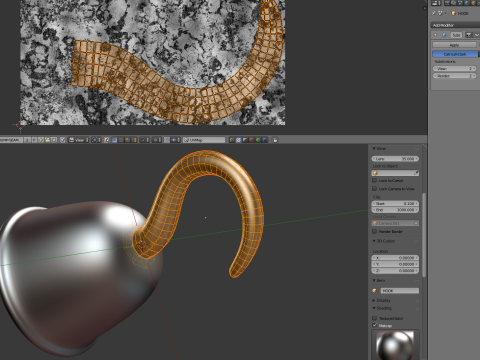Click the HOOK object icon in properties breadcrumb
The height and width of the screenshot is (360, 480).
454,13
